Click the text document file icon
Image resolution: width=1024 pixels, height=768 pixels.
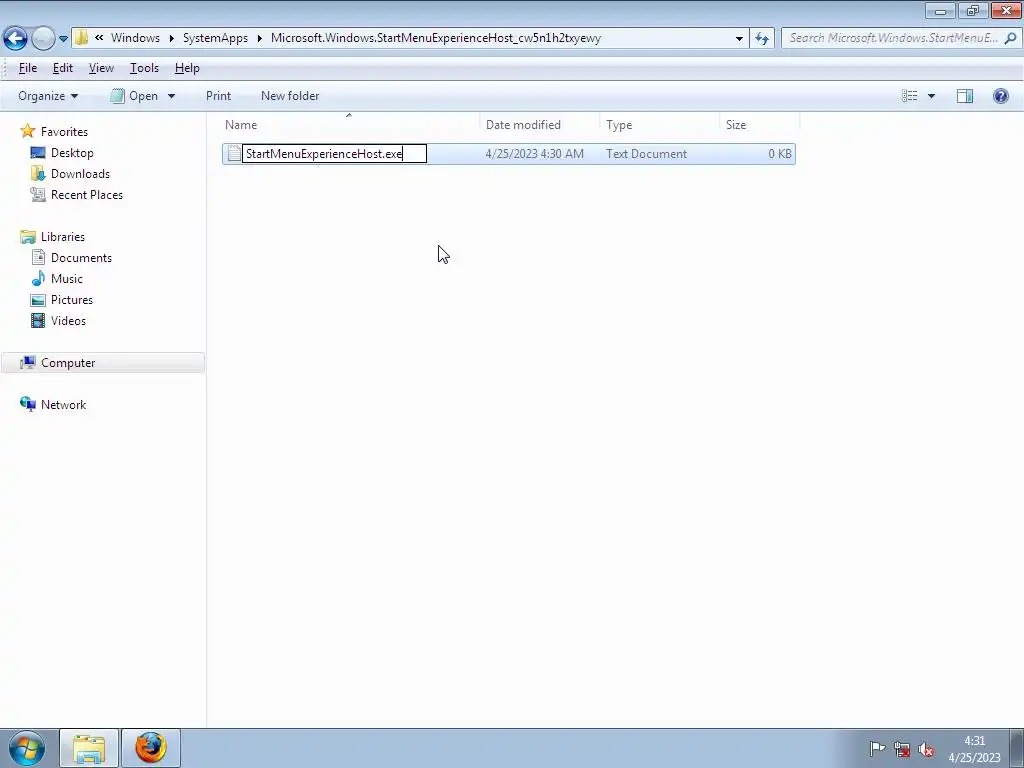234,154
